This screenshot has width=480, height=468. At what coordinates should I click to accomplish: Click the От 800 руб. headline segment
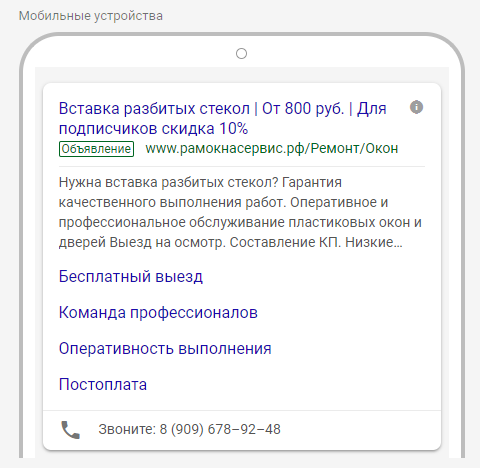point(303,109)
